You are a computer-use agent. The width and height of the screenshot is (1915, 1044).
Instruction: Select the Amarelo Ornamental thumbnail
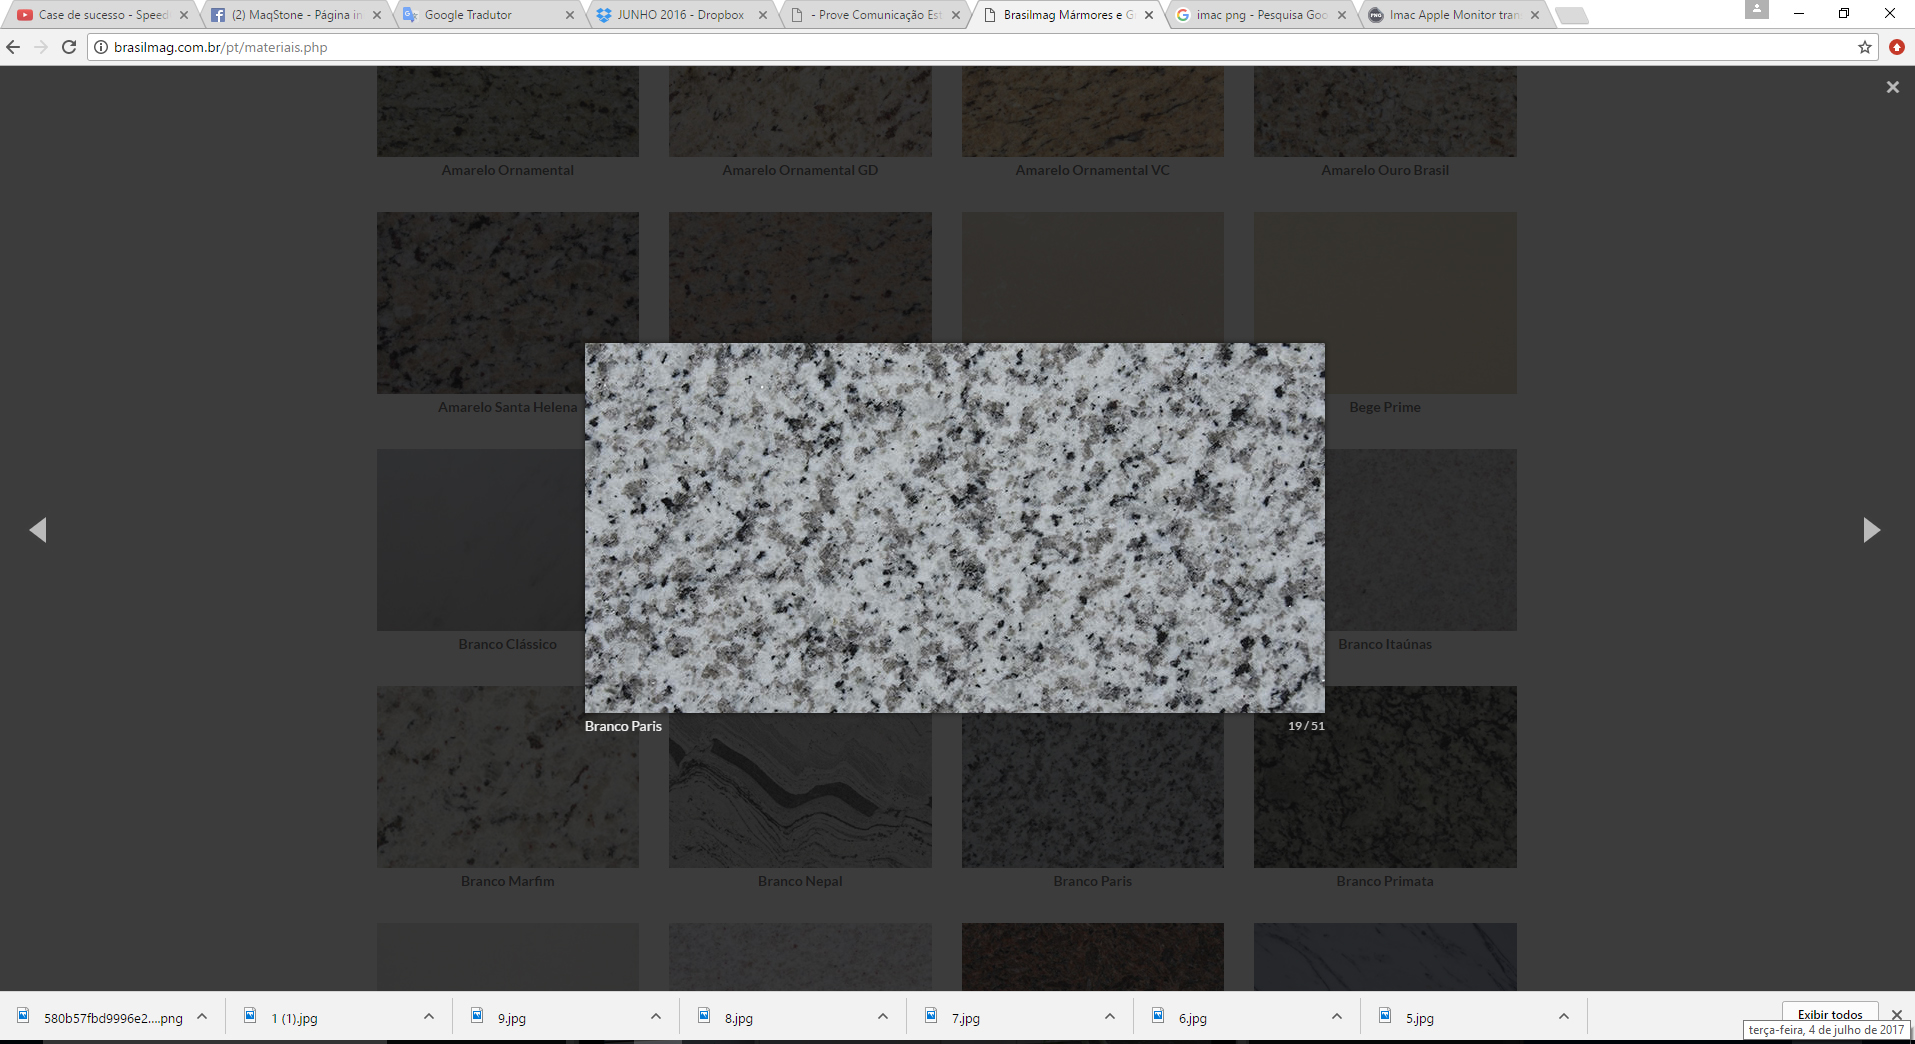(x=508, y=111)
